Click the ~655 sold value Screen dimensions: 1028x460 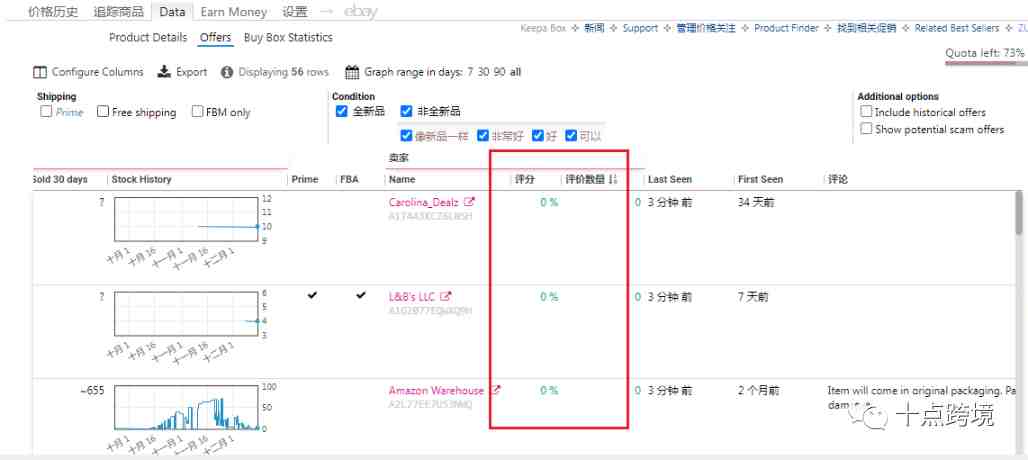pos(92,391)
